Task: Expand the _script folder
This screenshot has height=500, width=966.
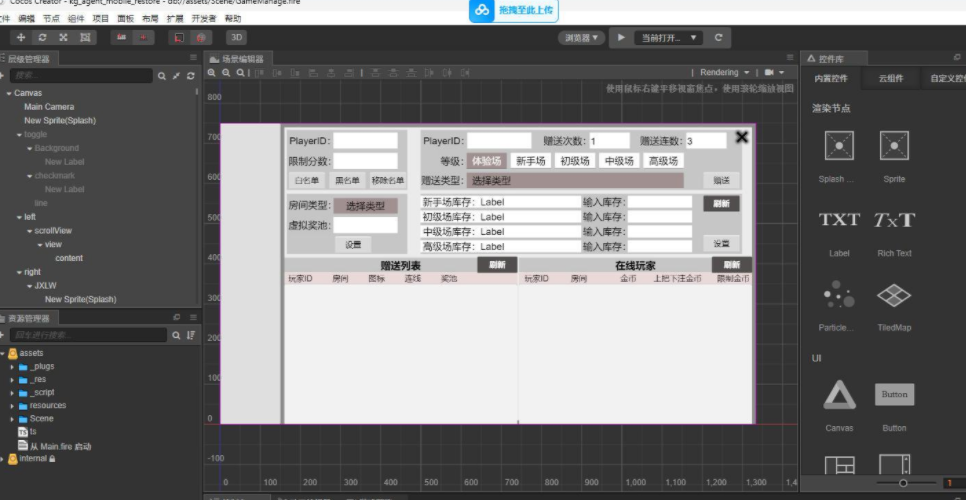Action: pos(12,392)
